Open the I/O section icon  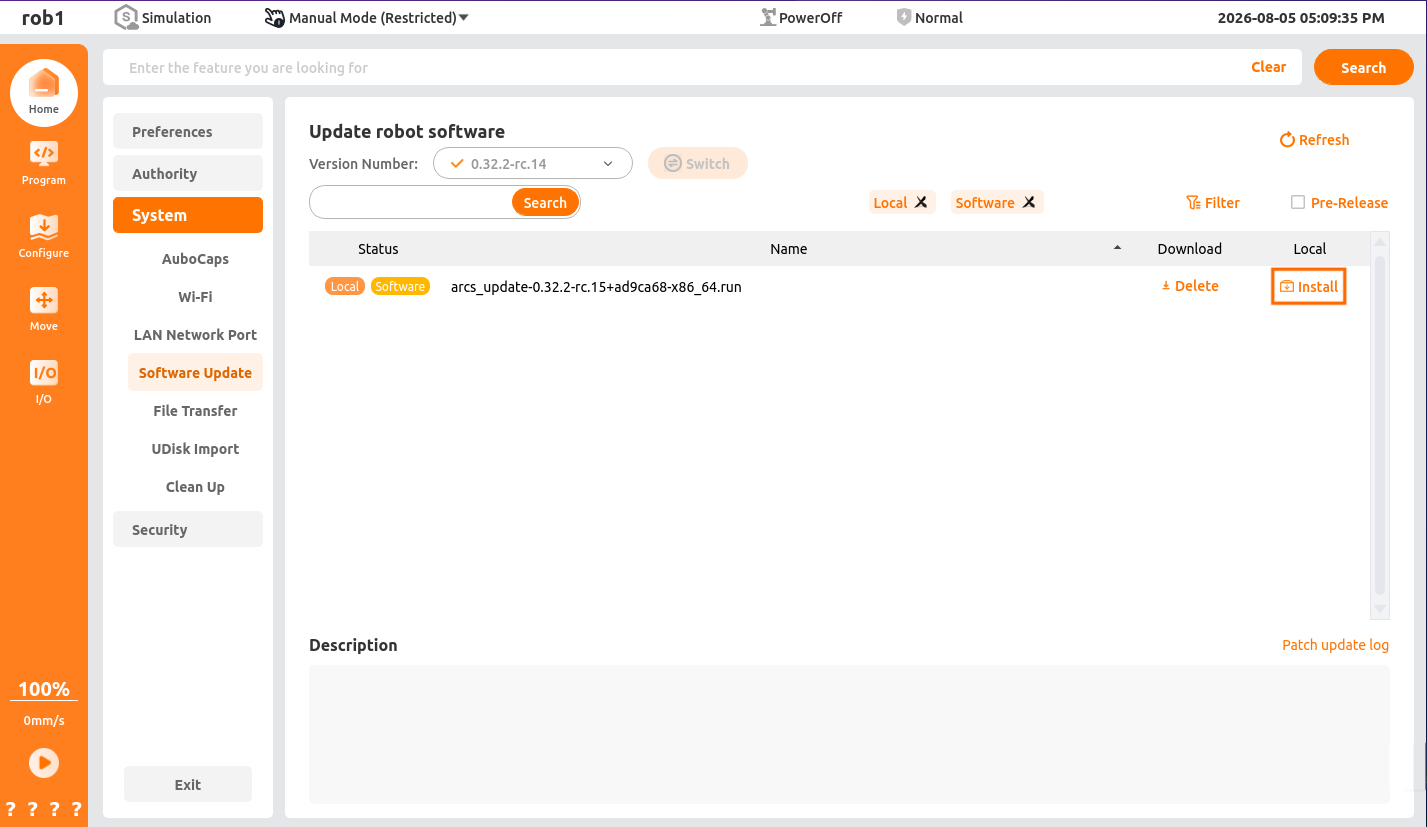click(x=44, y=382)
